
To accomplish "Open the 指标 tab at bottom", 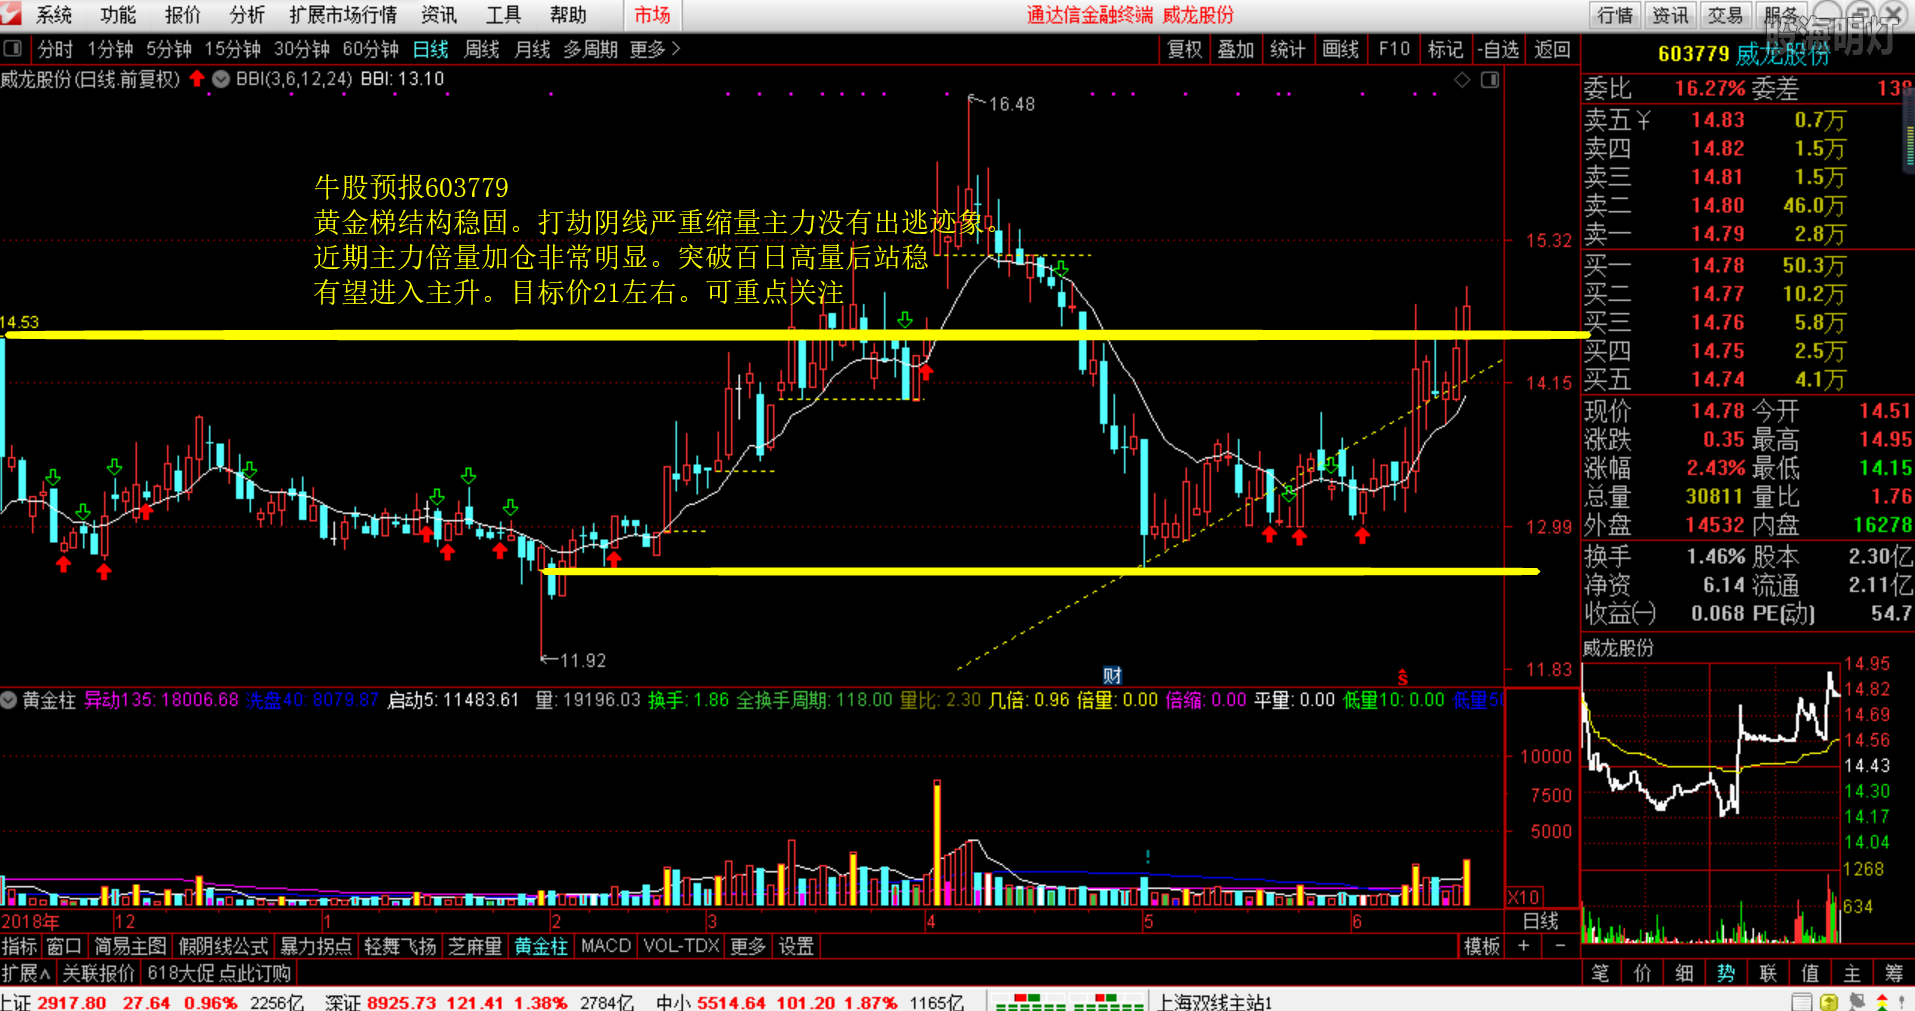I will click(19, 946).
